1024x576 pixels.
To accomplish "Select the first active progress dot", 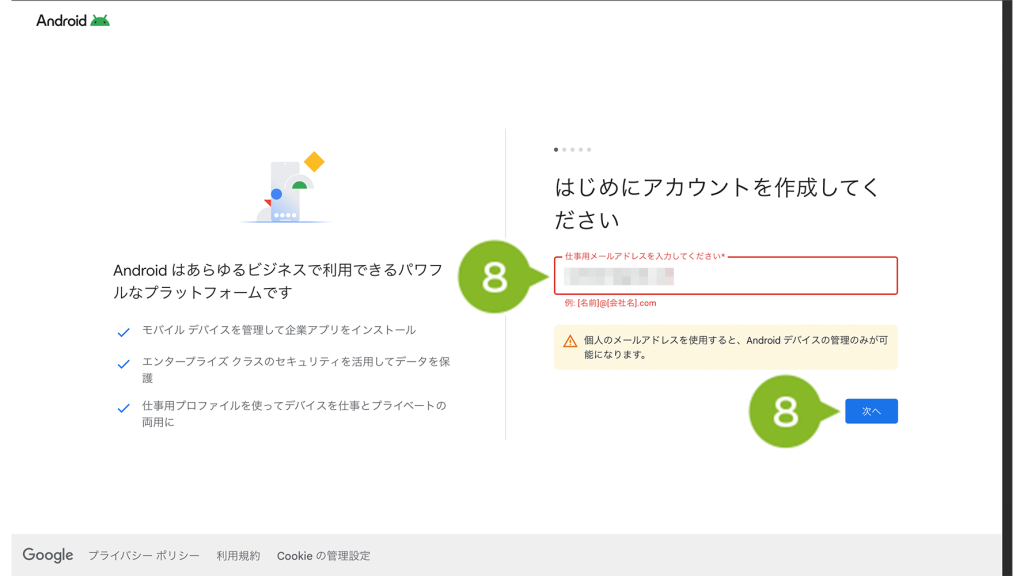I will [556, 150].
